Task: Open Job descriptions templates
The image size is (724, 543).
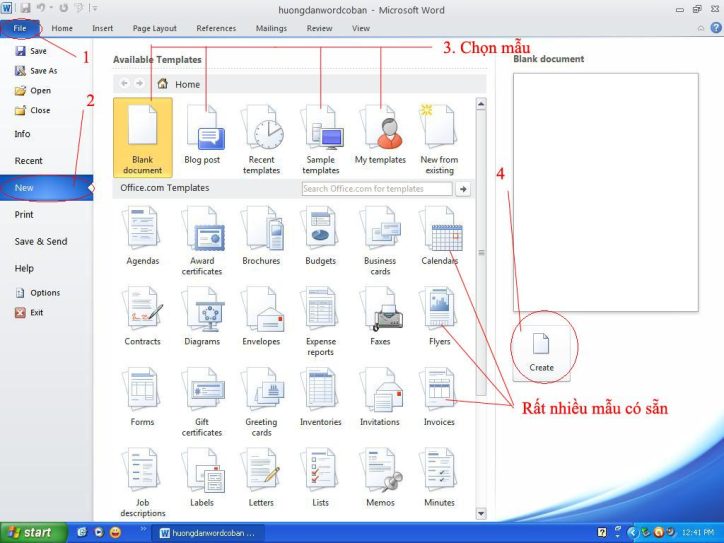Action: 143,483
